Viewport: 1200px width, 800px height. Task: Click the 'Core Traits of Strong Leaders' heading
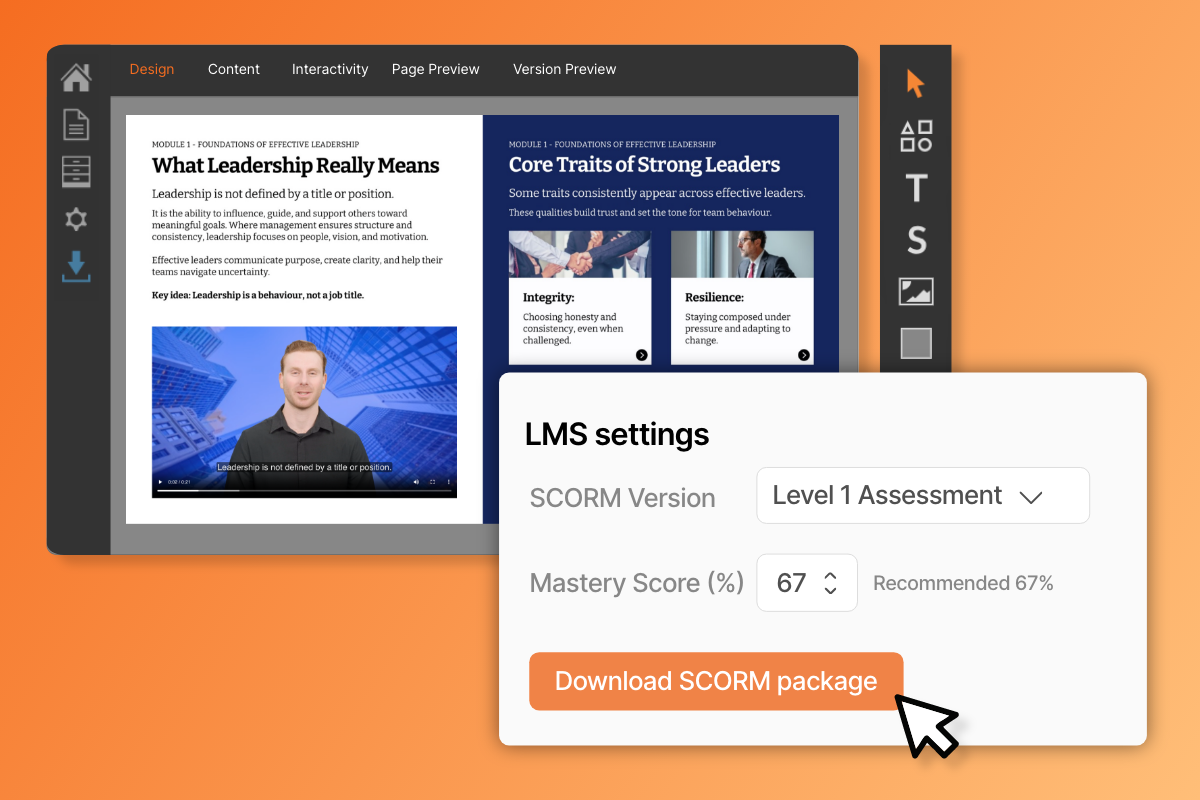pos(645,165)
